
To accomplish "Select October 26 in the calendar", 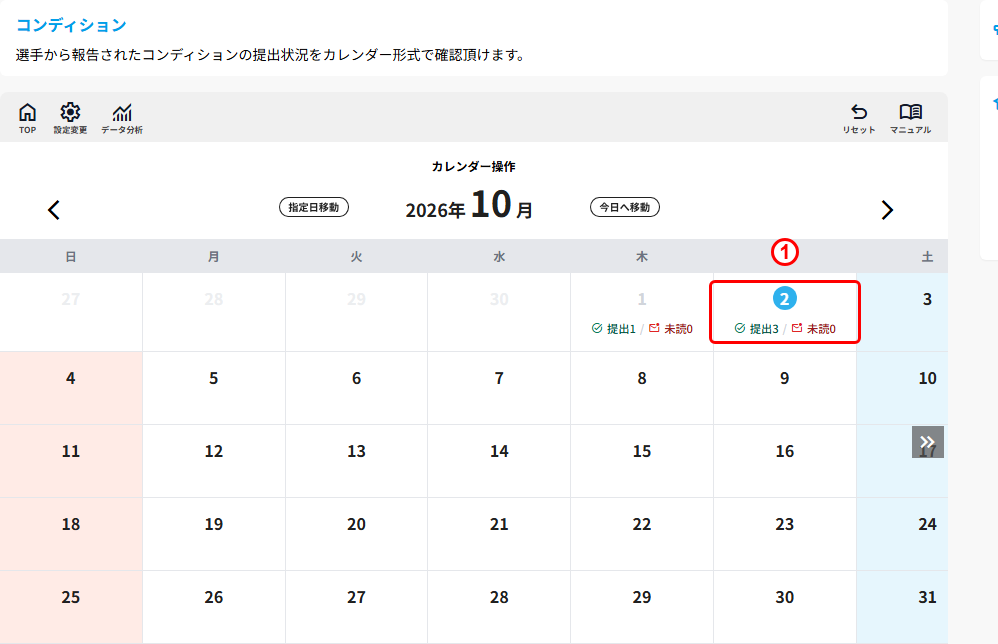I will 214,598.
